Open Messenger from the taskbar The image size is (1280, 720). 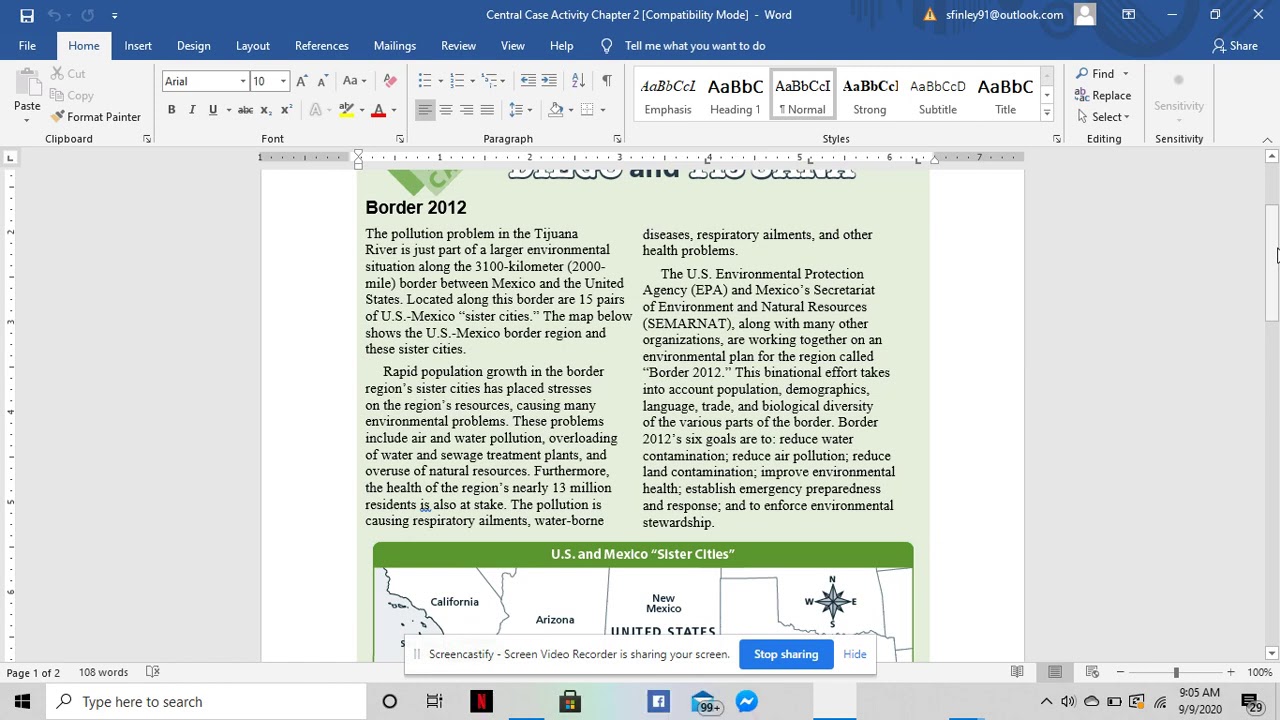(x=746, y=702)
